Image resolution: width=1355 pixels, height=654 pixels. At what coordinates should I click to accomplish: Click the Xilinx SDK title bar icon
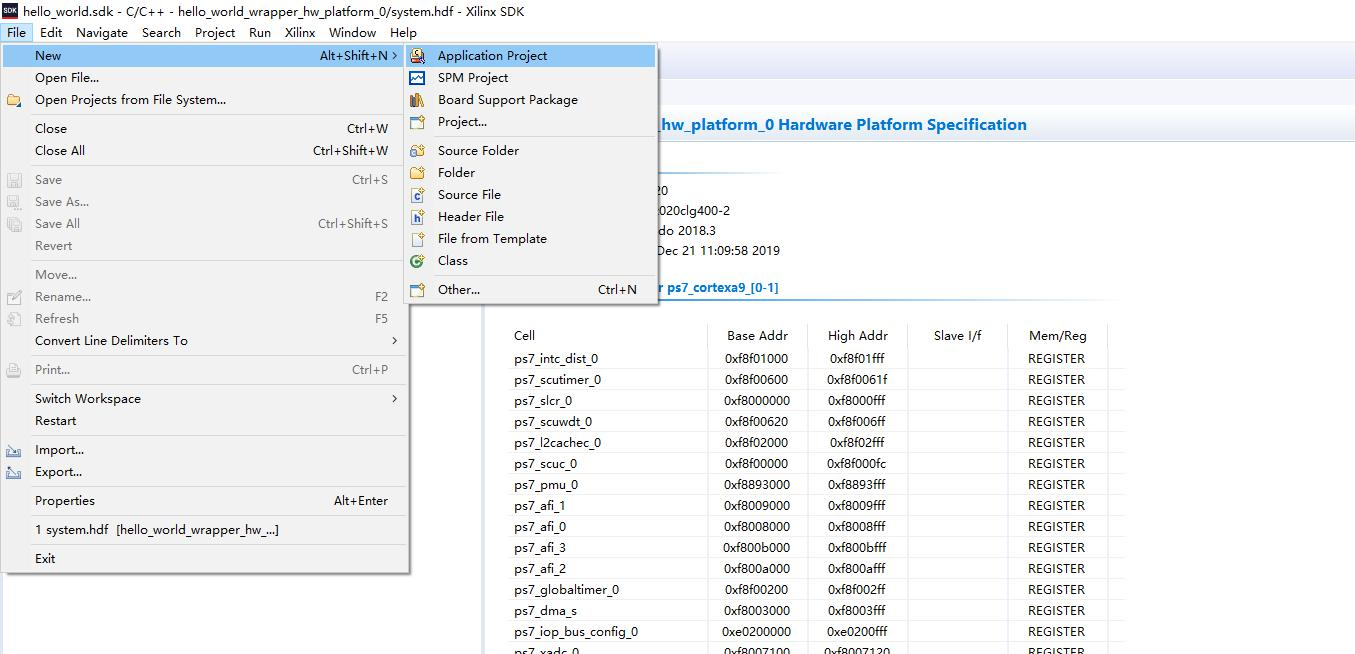[9, 11]
